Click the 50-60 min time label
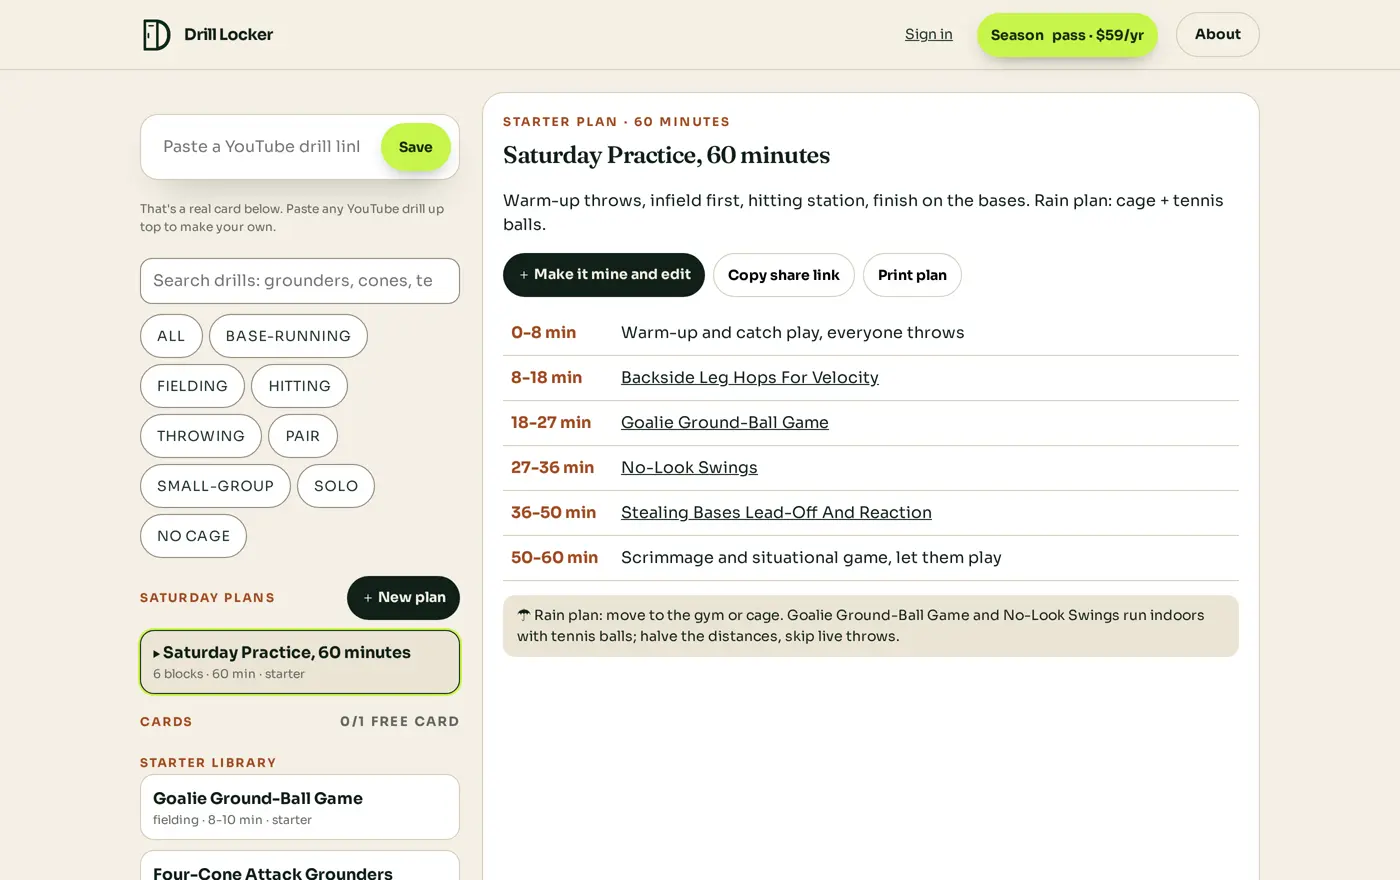 [x=555, y=558]
